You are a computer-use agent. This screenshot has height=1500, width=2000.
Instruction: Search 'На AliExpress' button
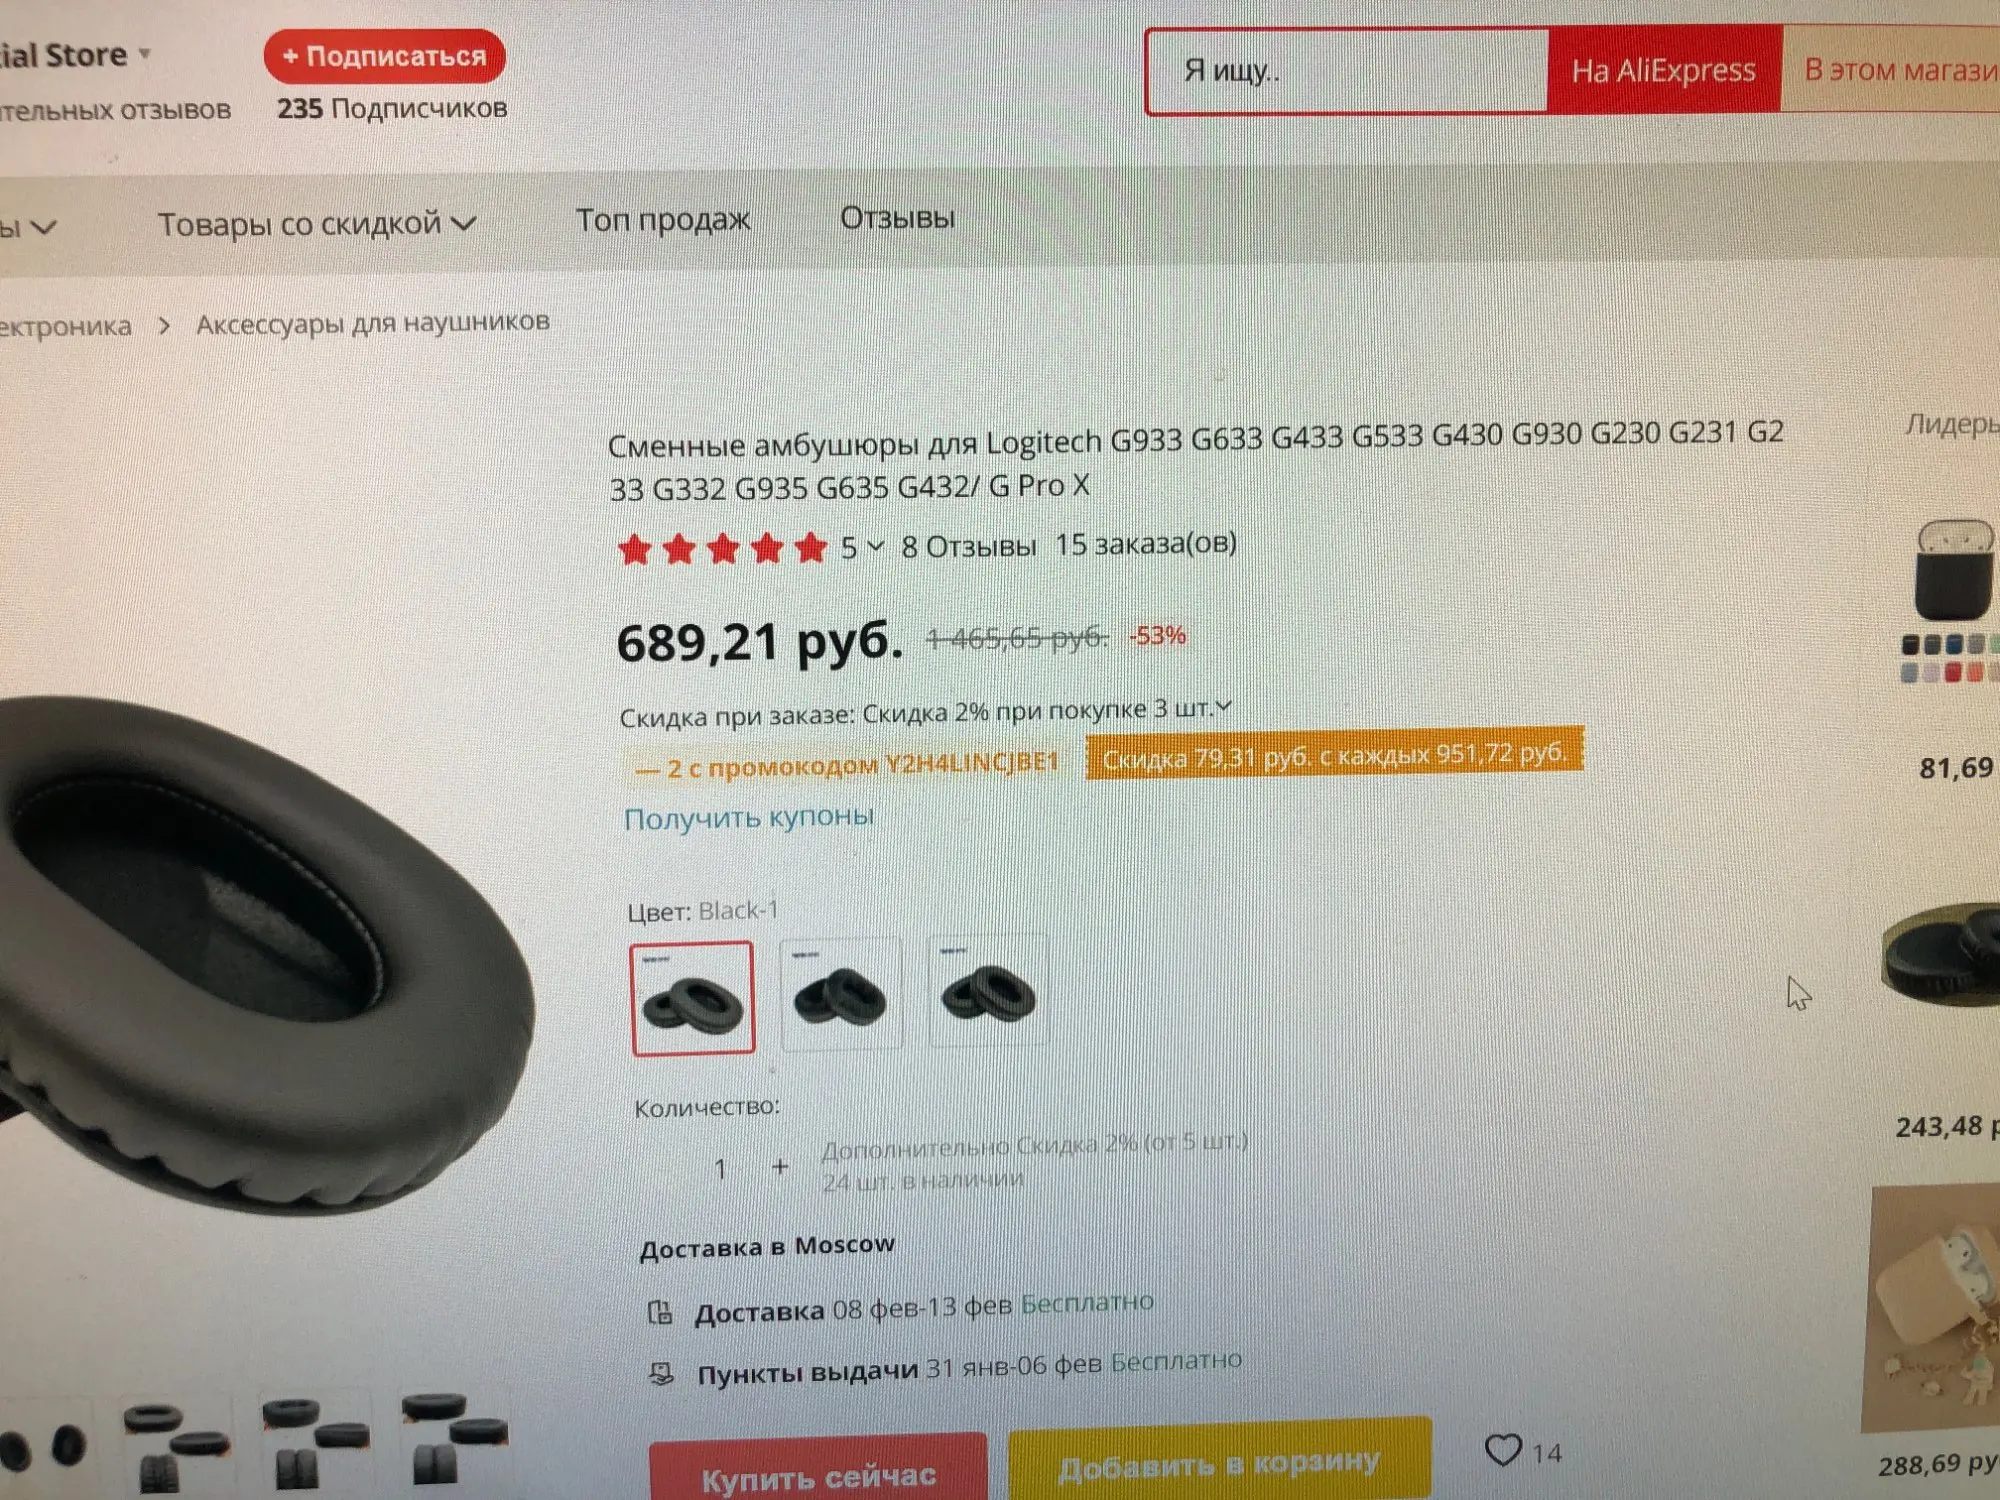1664,70
